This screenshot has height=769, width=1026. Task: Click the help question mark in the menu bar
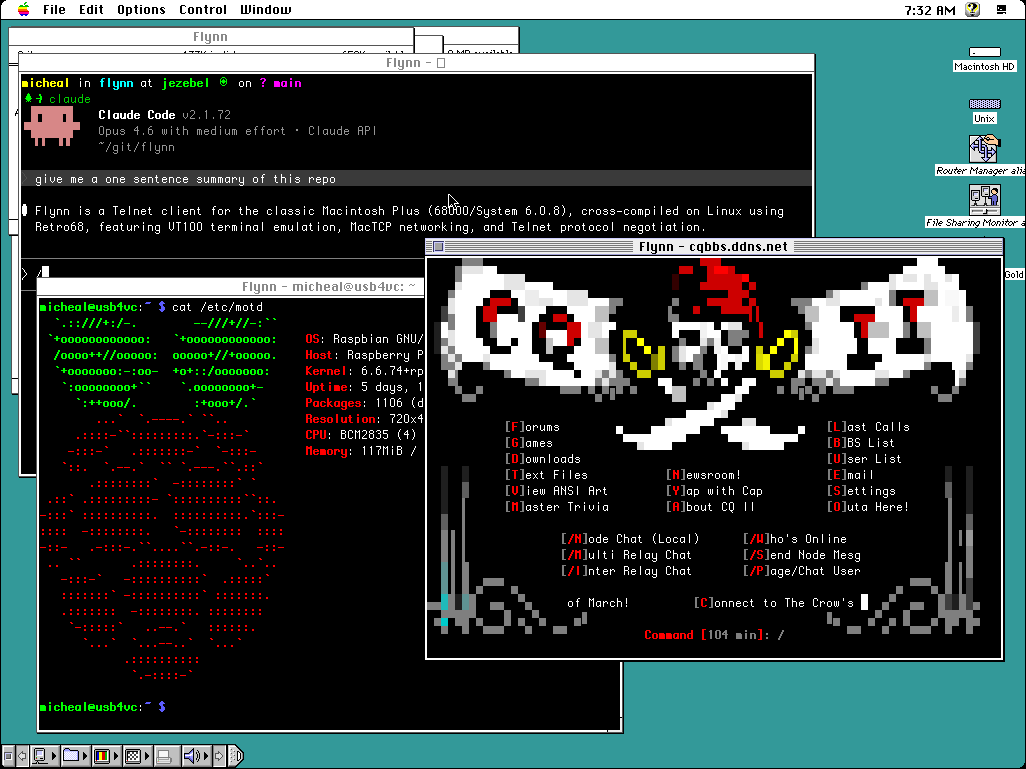[x=971, y=9]
